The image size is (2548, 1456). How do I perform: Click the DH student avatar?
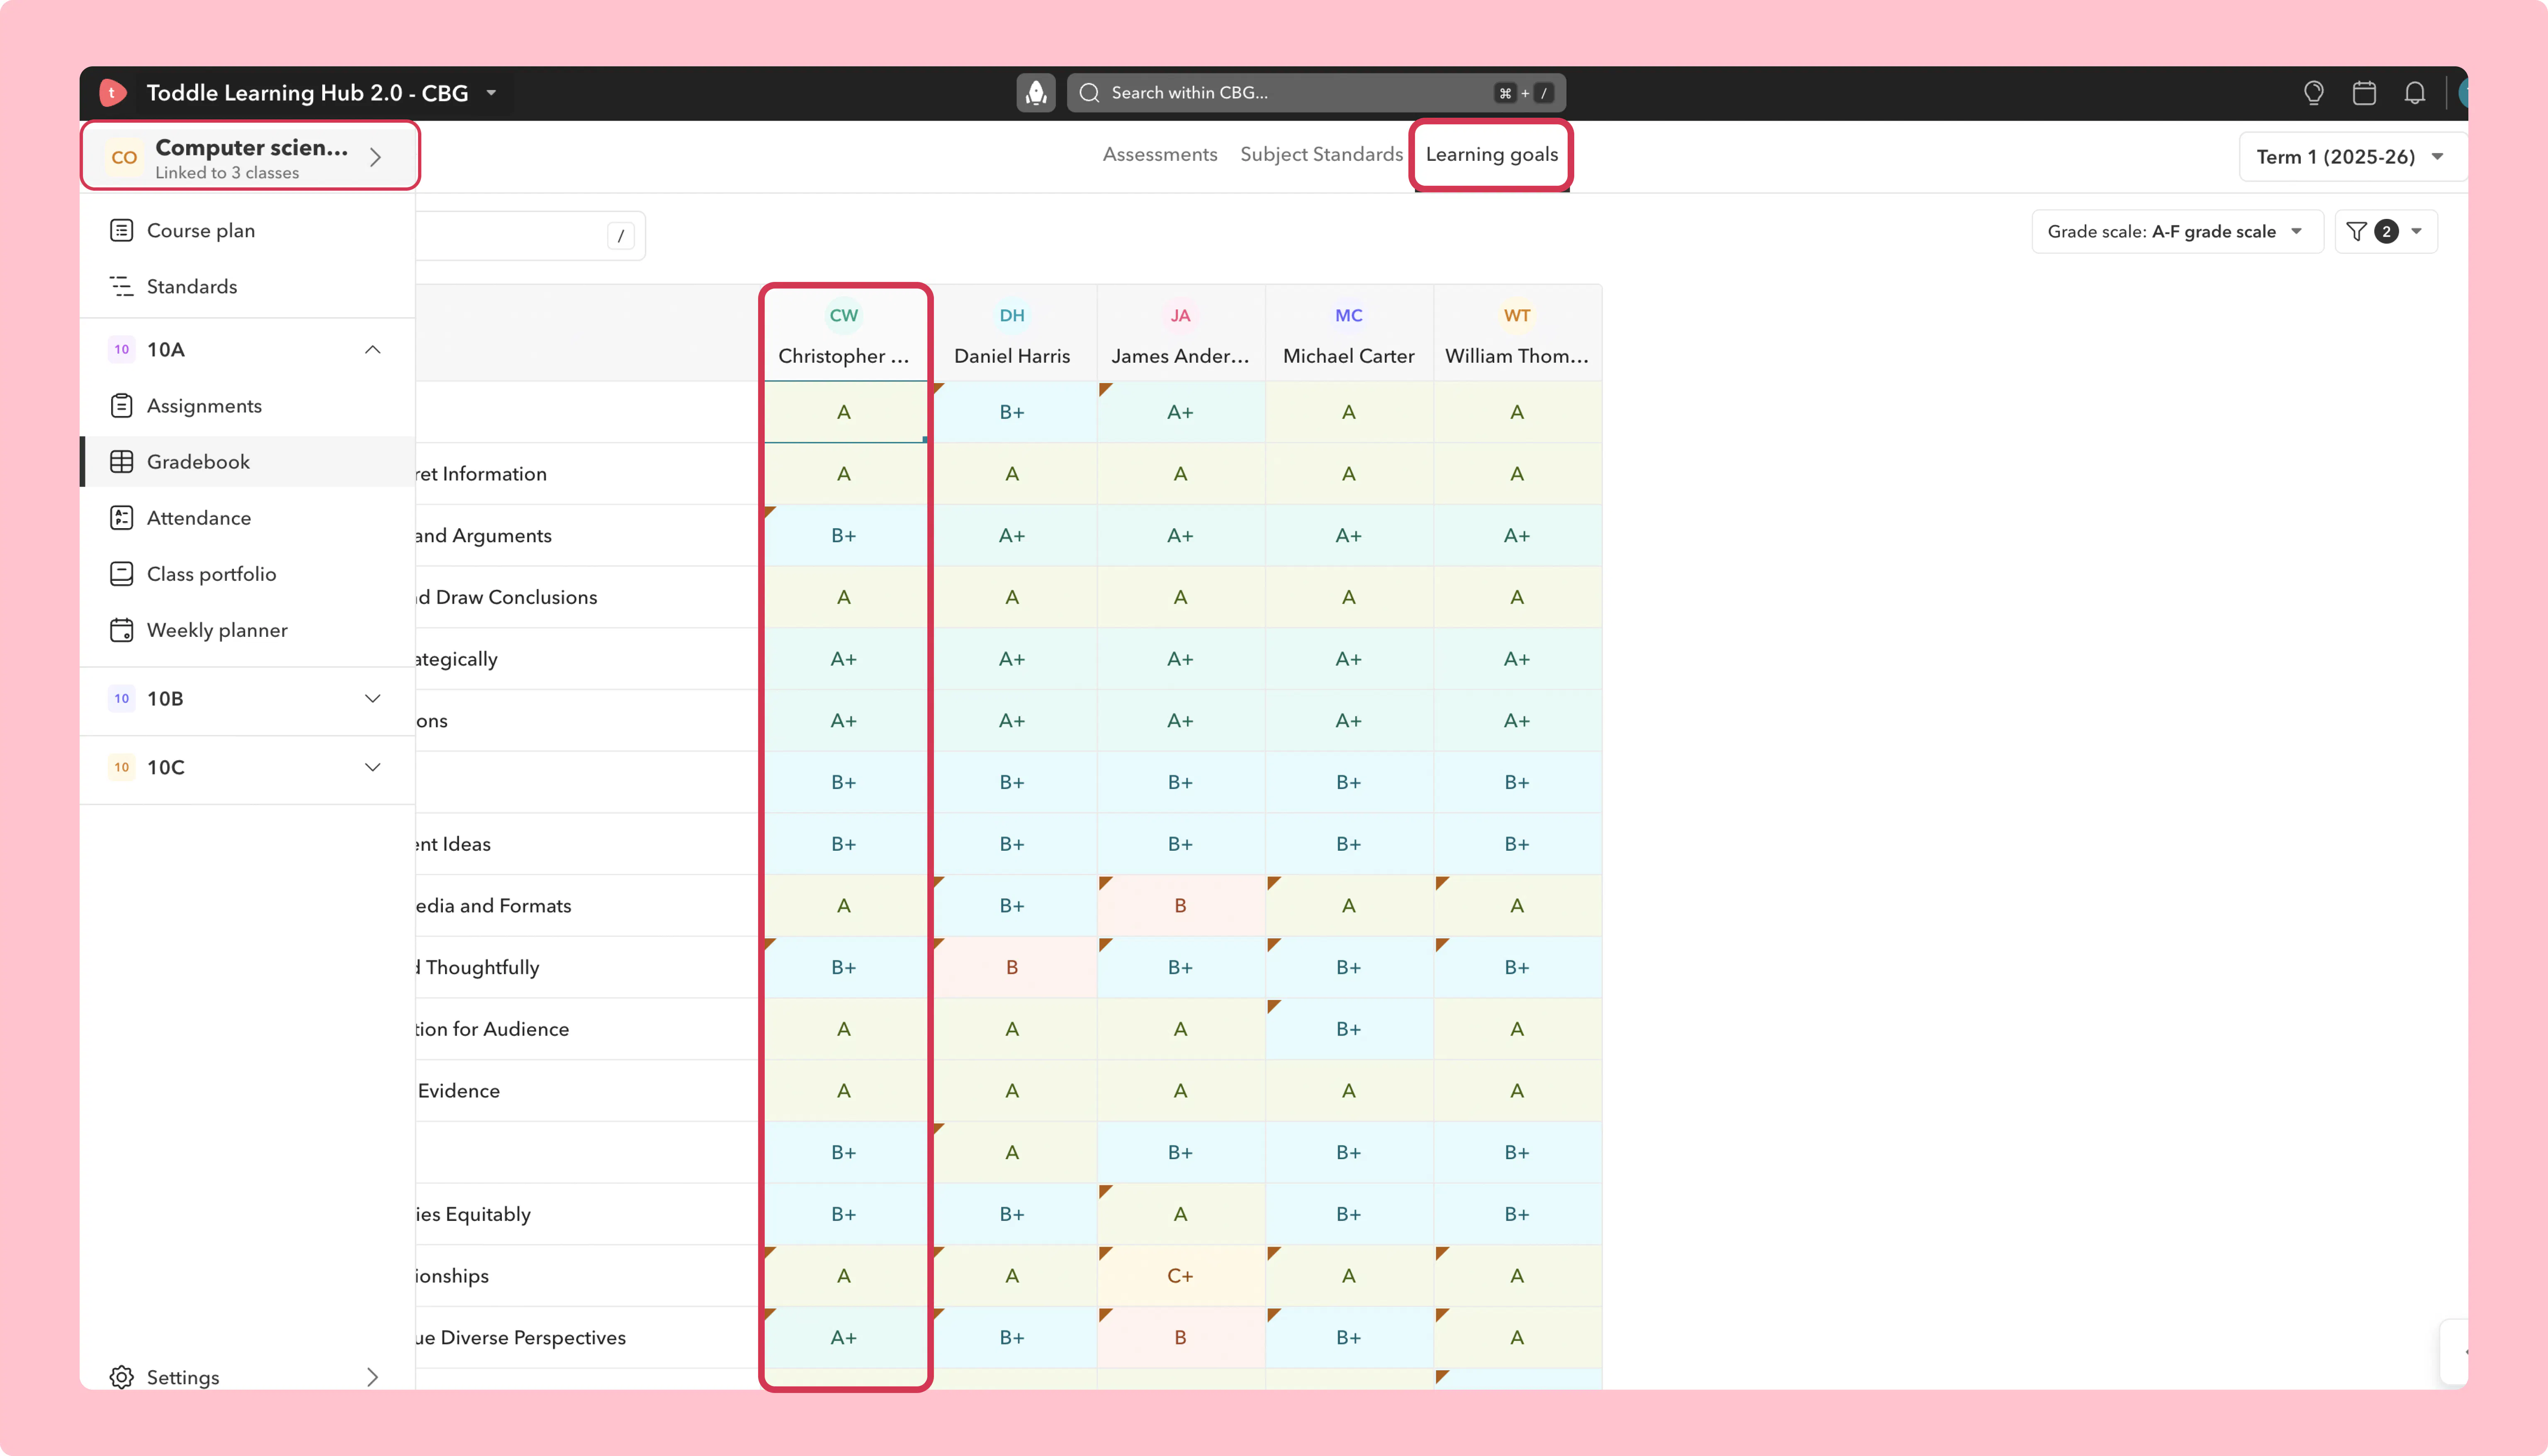(1012, 315)
